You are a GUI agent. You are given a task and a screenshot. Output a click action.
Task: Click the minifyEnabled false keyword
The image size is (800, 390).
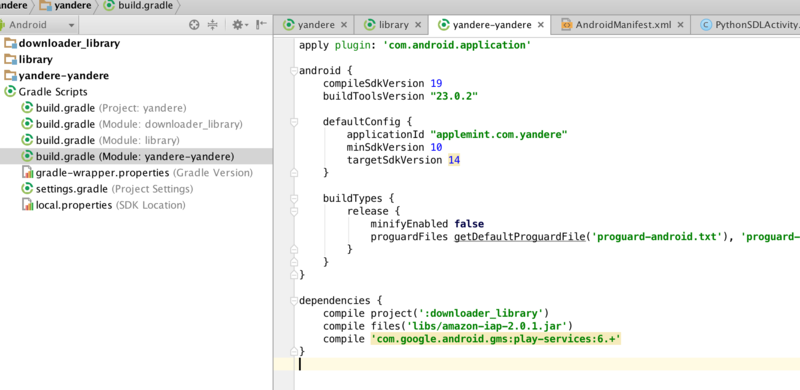pos(469,224)
